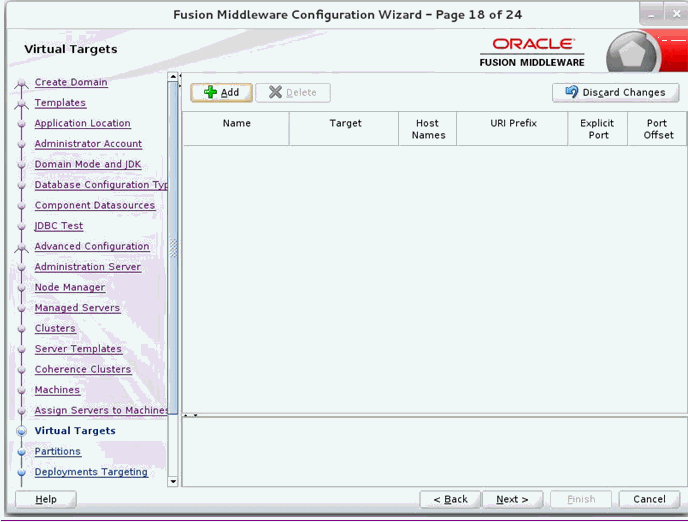Viewport: 688px width, 522px height.
Task: Click the Host Names column header
Action: (428, 129)
